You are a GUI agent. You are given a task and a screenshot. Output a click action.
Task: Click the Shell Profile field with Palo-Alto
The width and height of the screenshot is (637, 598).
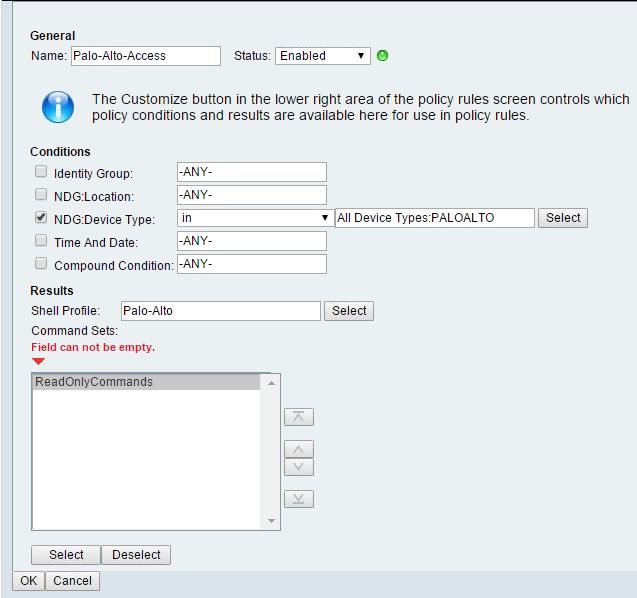(221, 311)
